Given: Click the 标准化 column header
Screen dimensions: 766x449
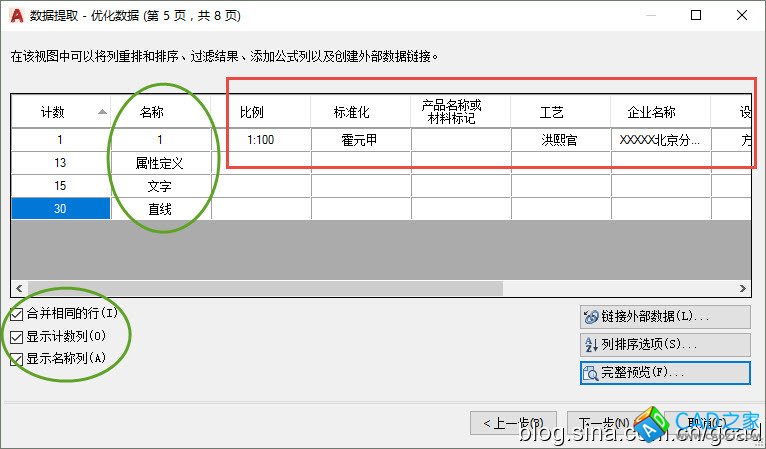Looking at the screenshot, I should pyautogui.click(x=351, y=112).
